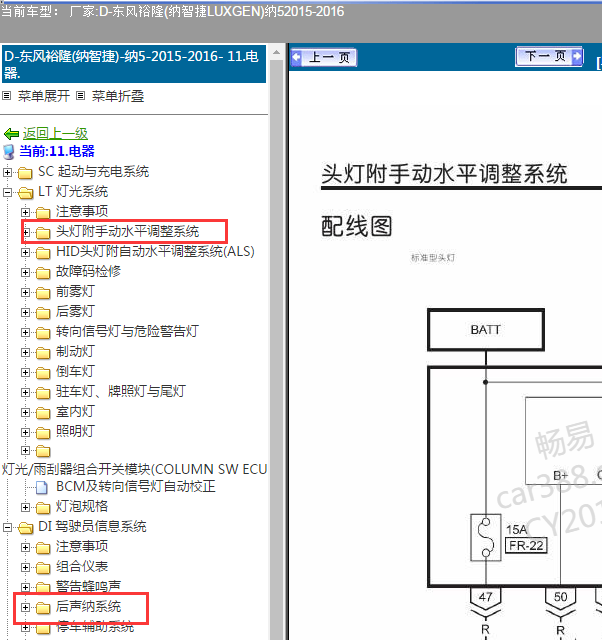
Task: Expand all menus via 菜单展开
Action: click(44, 96)
